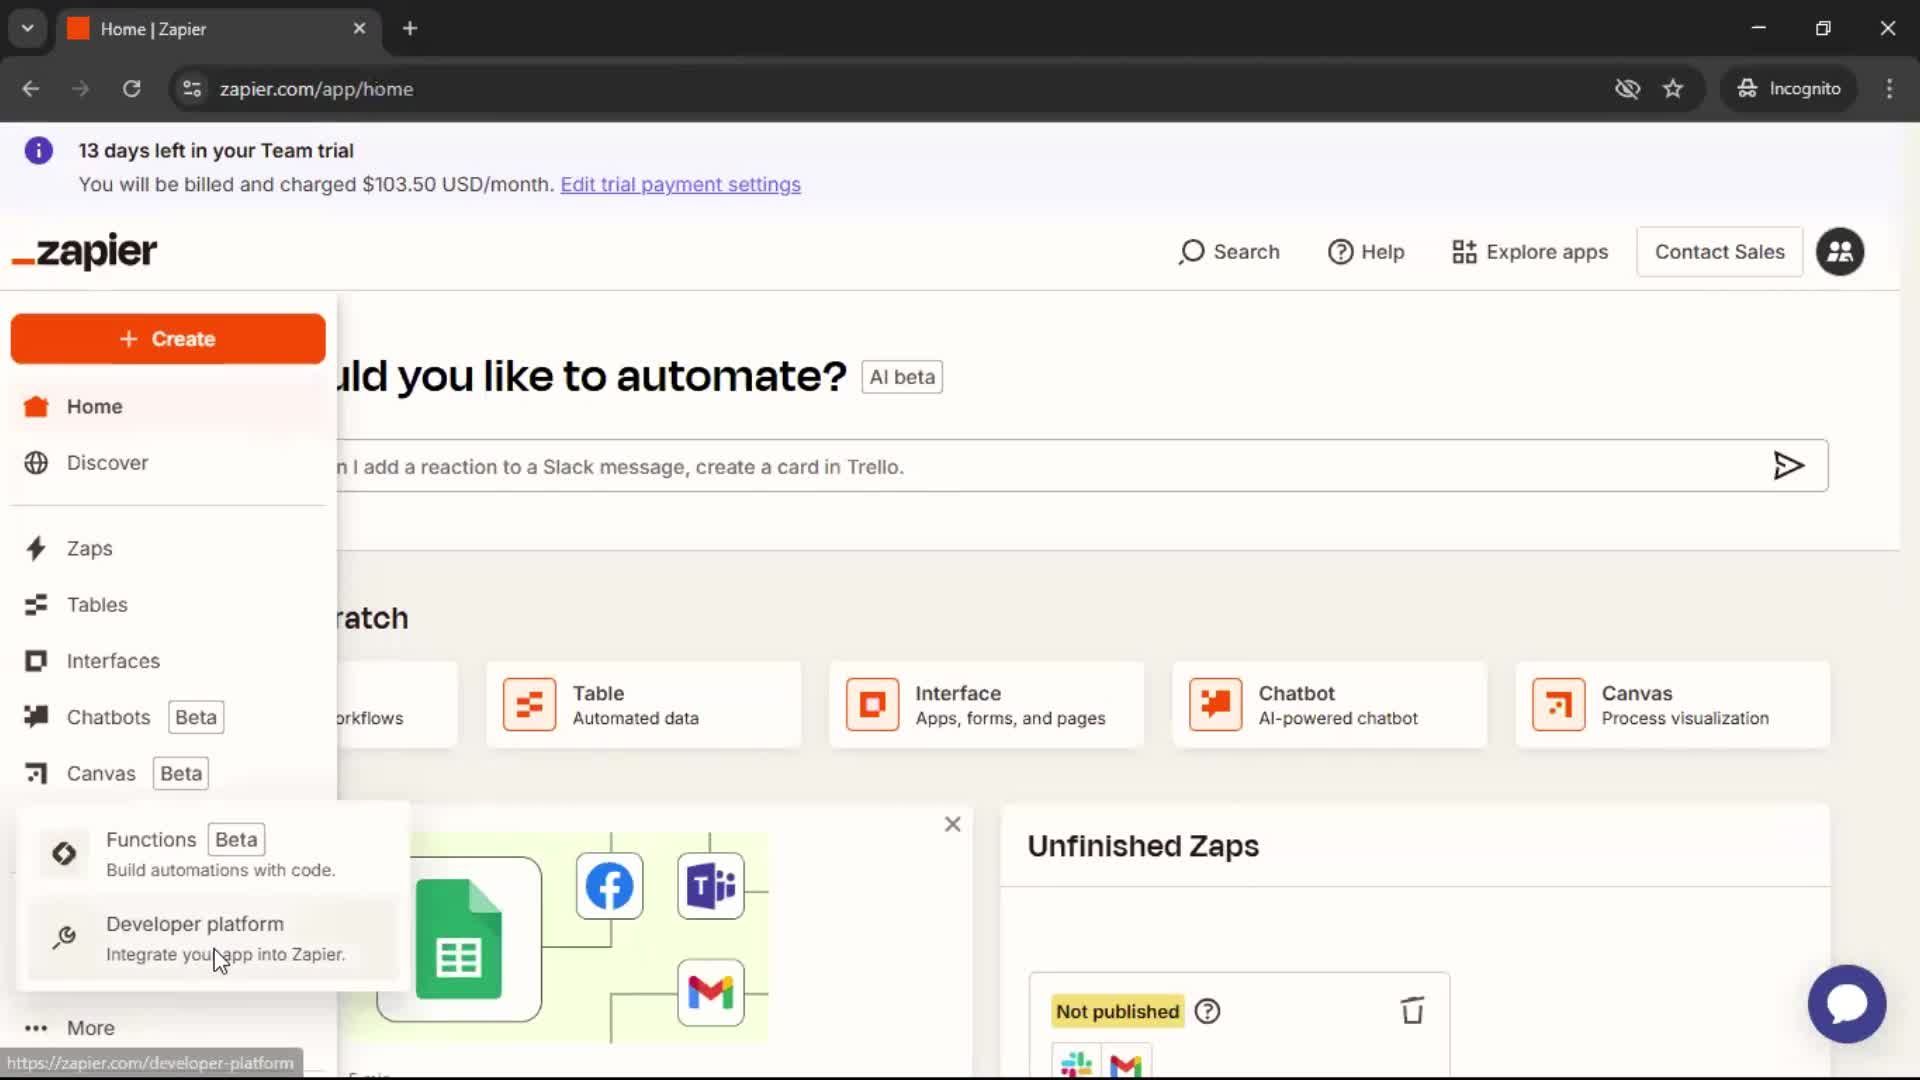
Task: Click the Chatbots Beta badge
Action: pyautogui.click(x=196, y=717)
